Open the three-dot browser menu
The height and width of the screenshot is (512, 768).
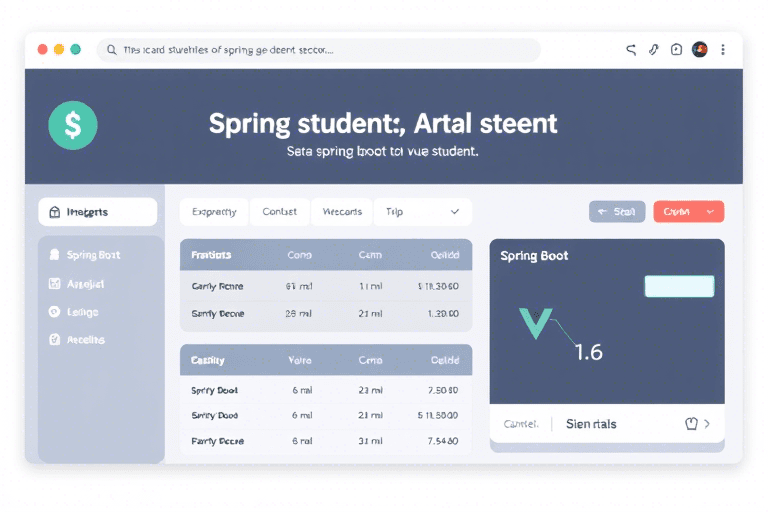pos(723,49)
